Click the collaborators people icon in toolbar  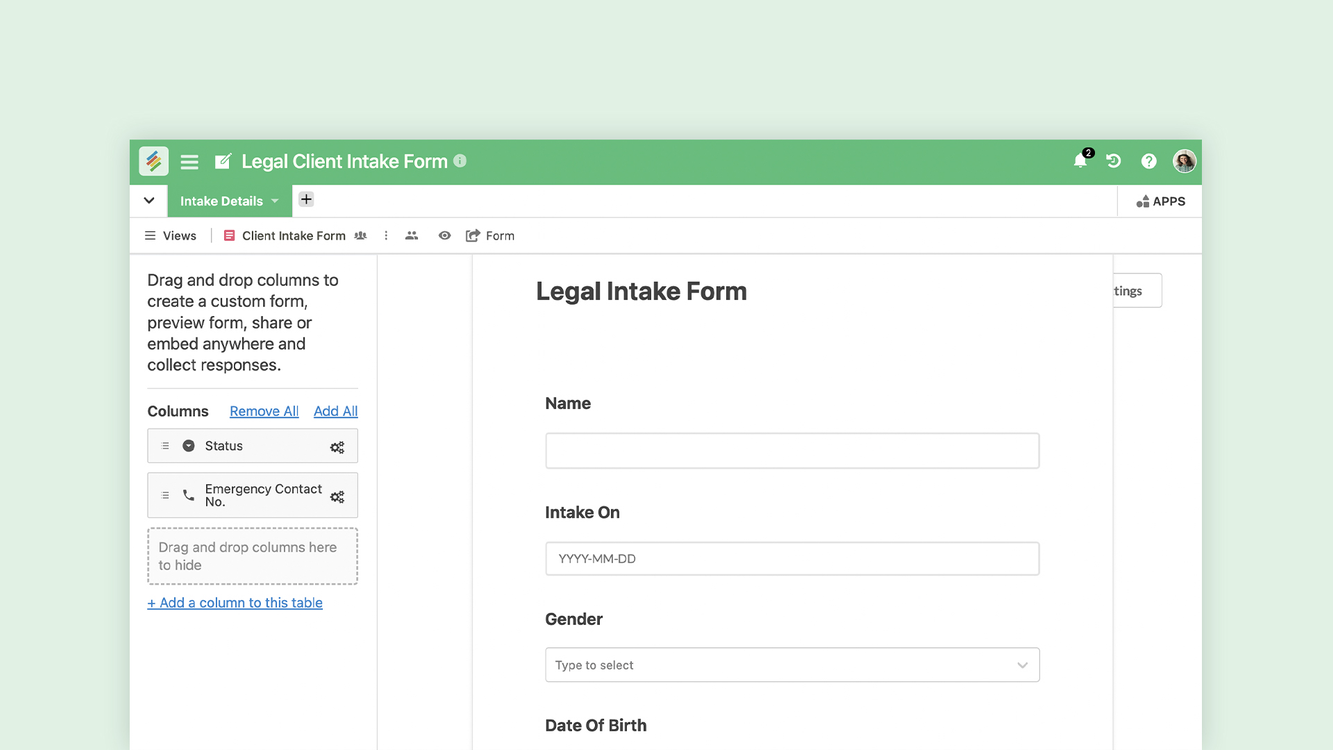(x=411, y=236)
